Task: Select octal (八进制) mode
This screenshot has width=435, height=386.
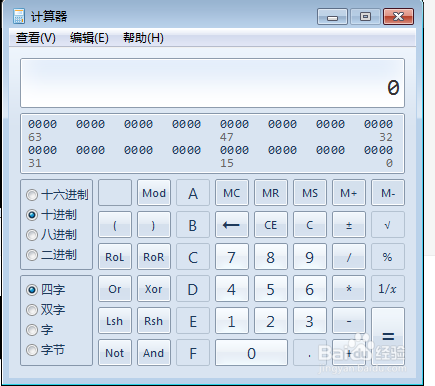Action: [x=51, y=235]
